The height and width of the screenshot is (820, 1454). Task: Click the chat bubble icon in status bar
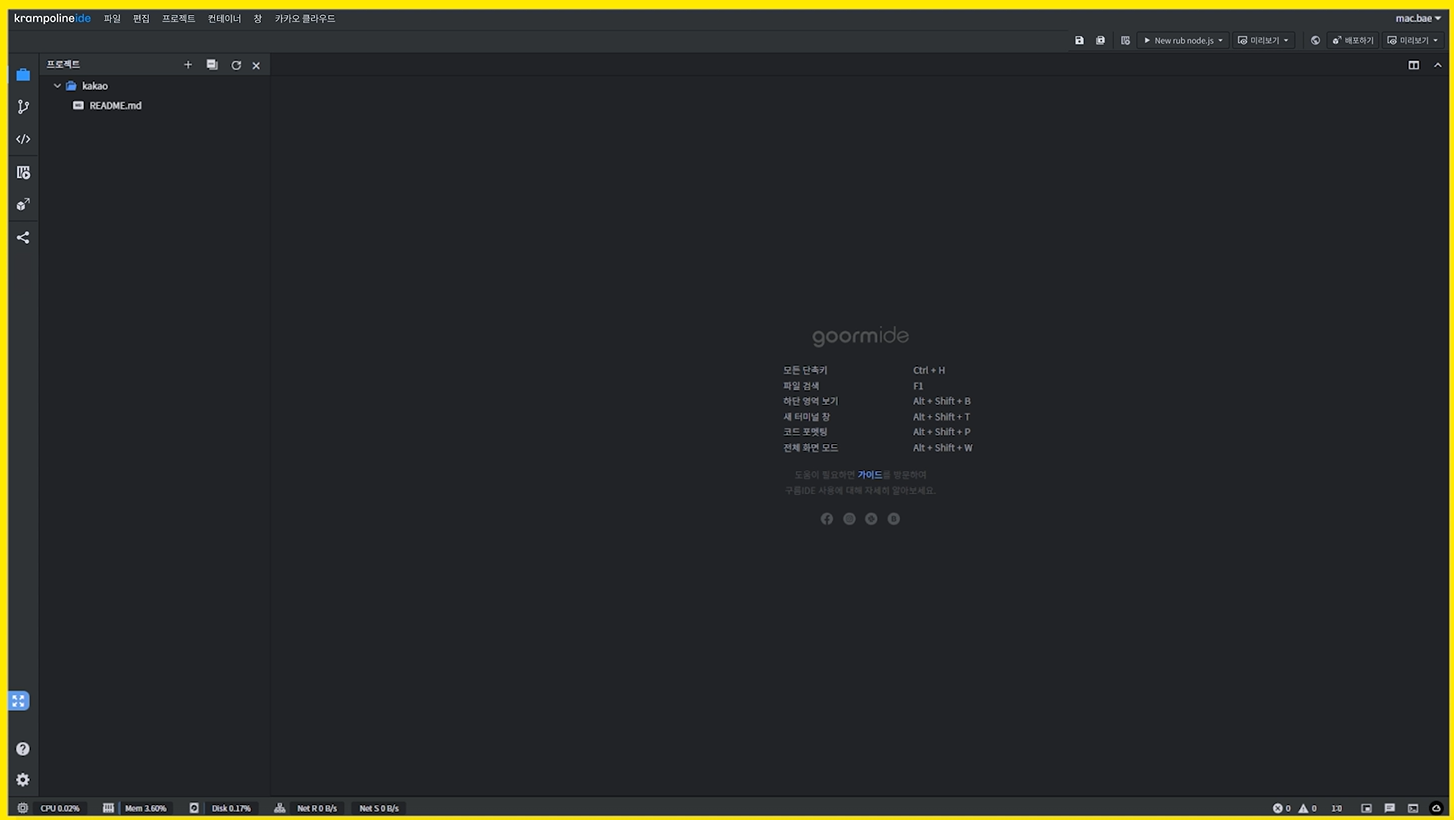click(1389, 808)
